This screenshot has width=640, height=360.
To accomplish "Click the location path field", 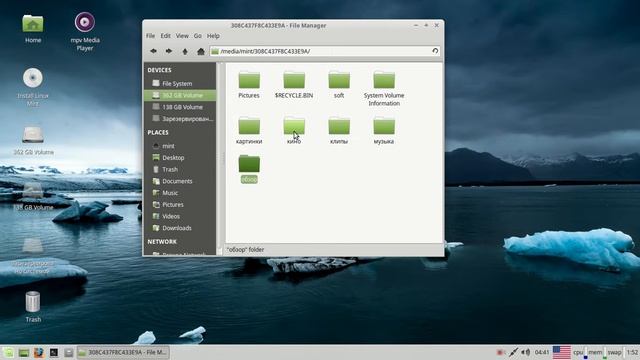I will click(x=325, y=51).
